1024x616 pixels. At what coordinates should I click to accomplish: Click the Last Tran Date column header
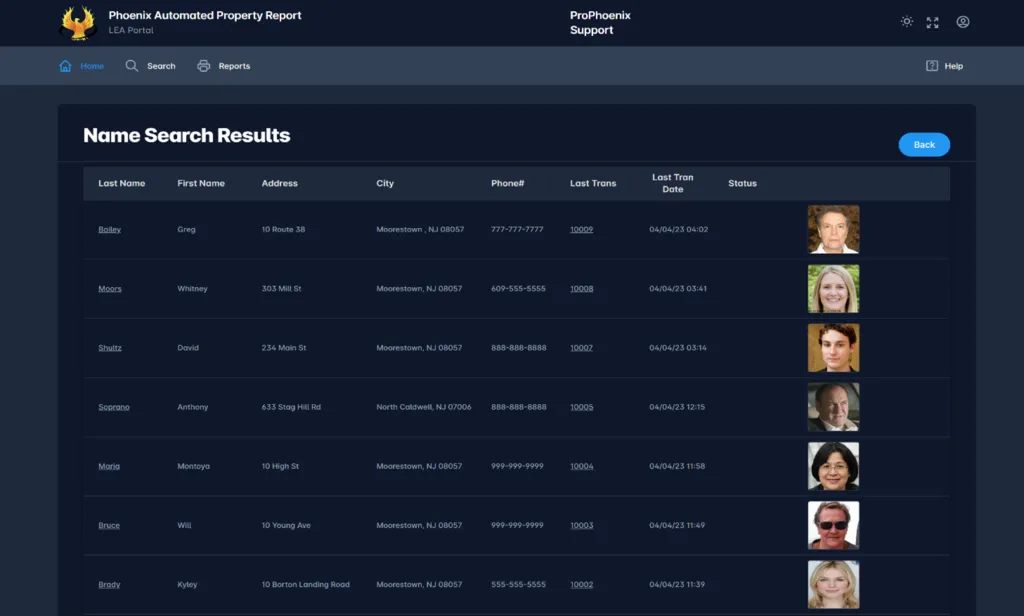(x=673, y=184)
